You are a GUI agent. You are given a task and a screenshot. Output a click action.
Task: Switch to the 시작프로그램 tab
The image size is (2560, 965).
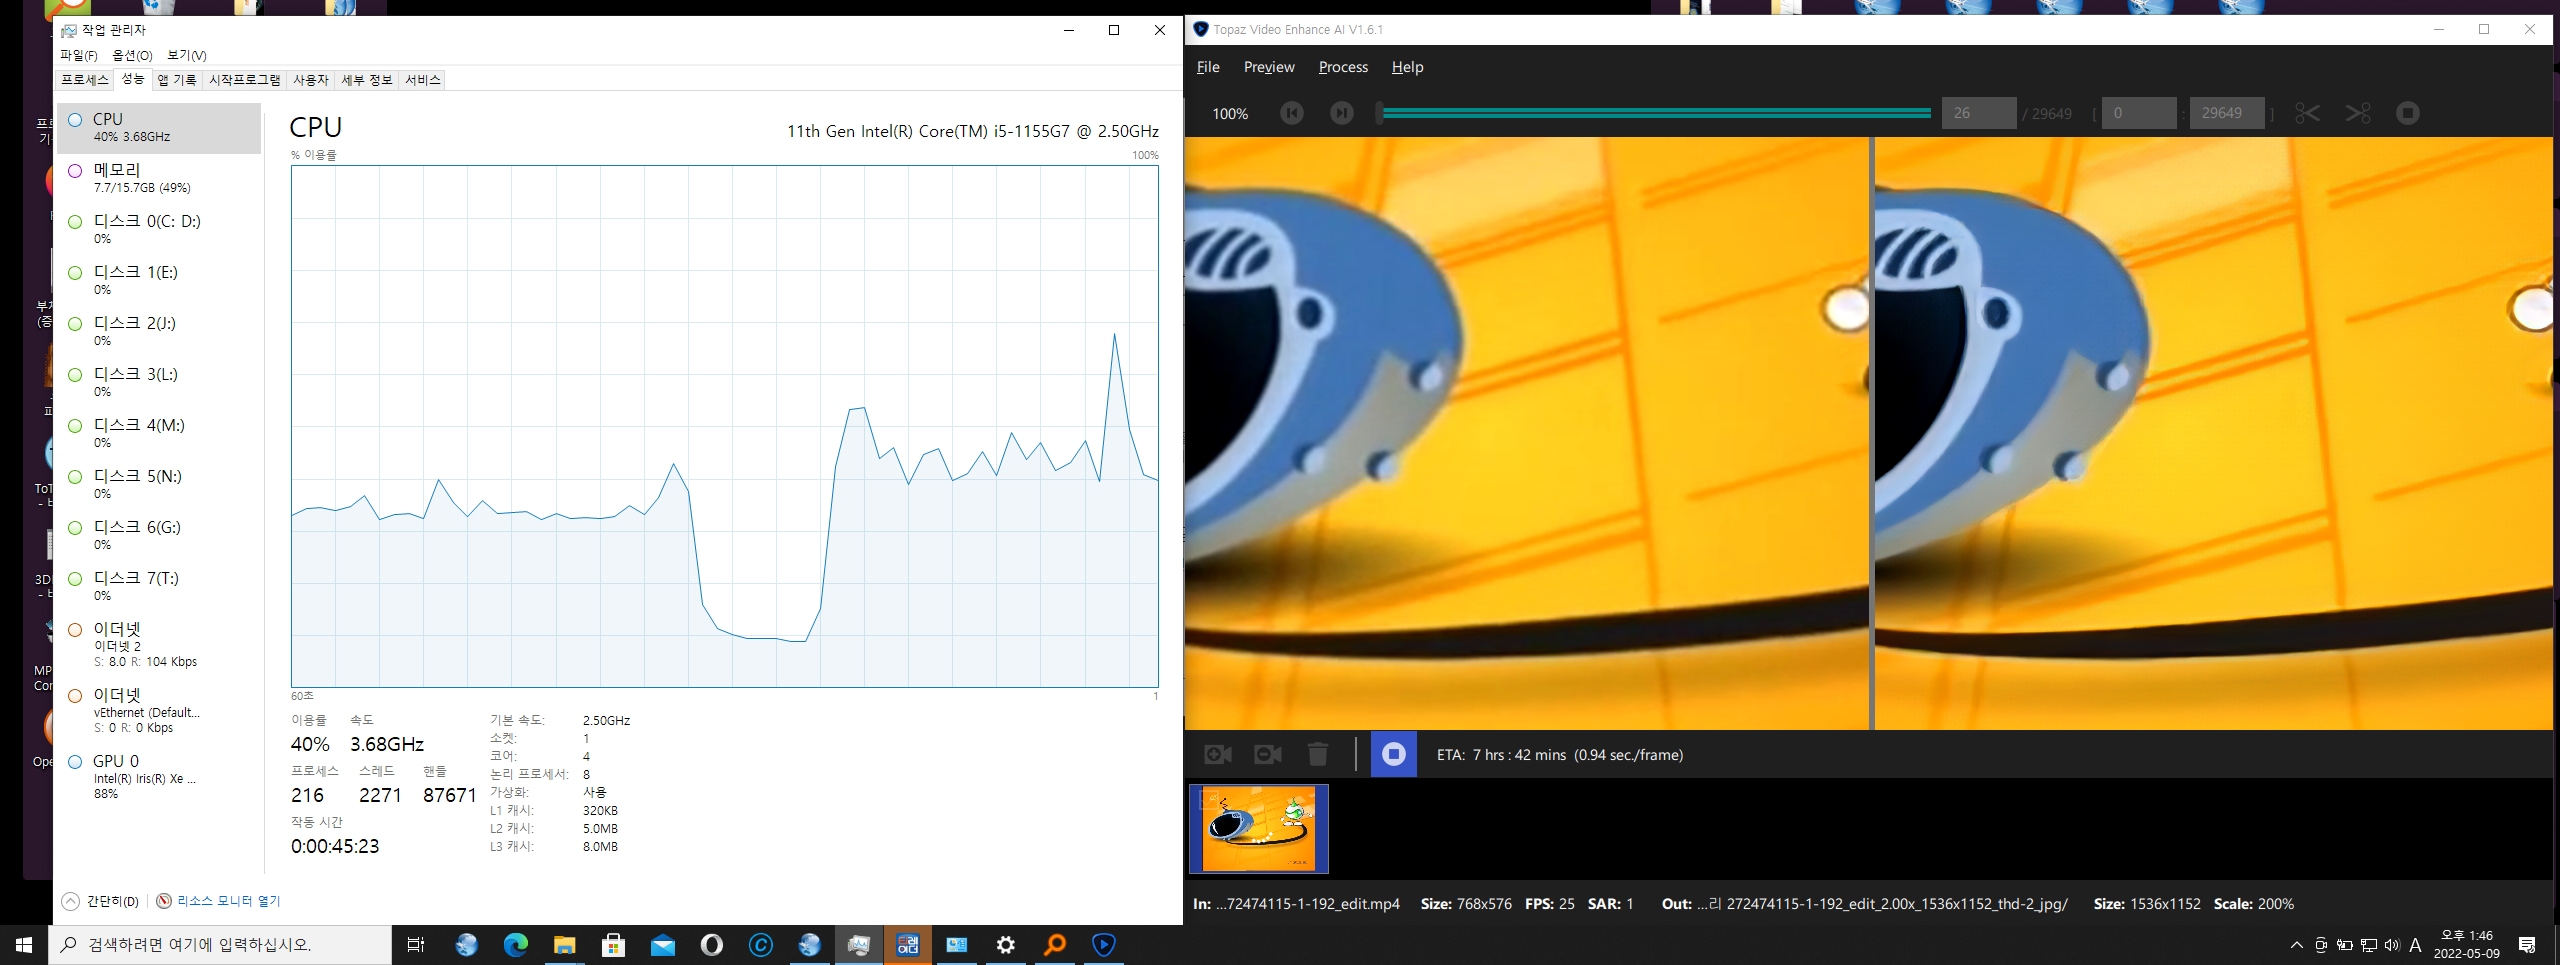(x=245, y=80)
